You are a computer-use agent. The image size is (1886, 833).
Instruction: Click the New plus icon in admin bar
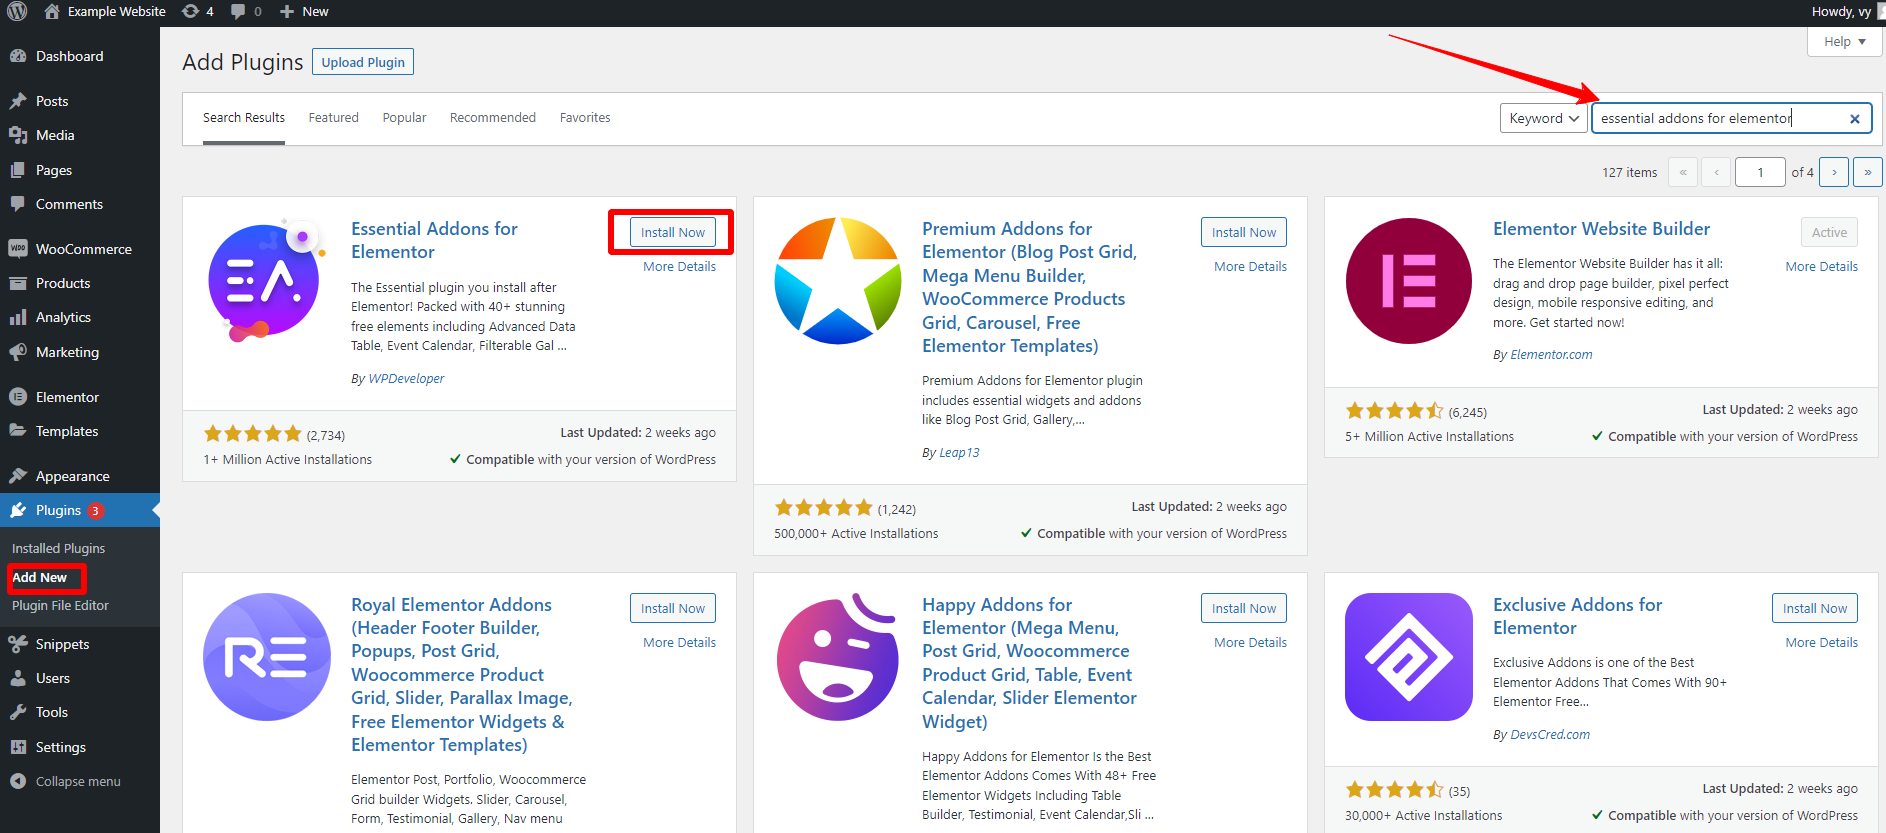(286, 11)
